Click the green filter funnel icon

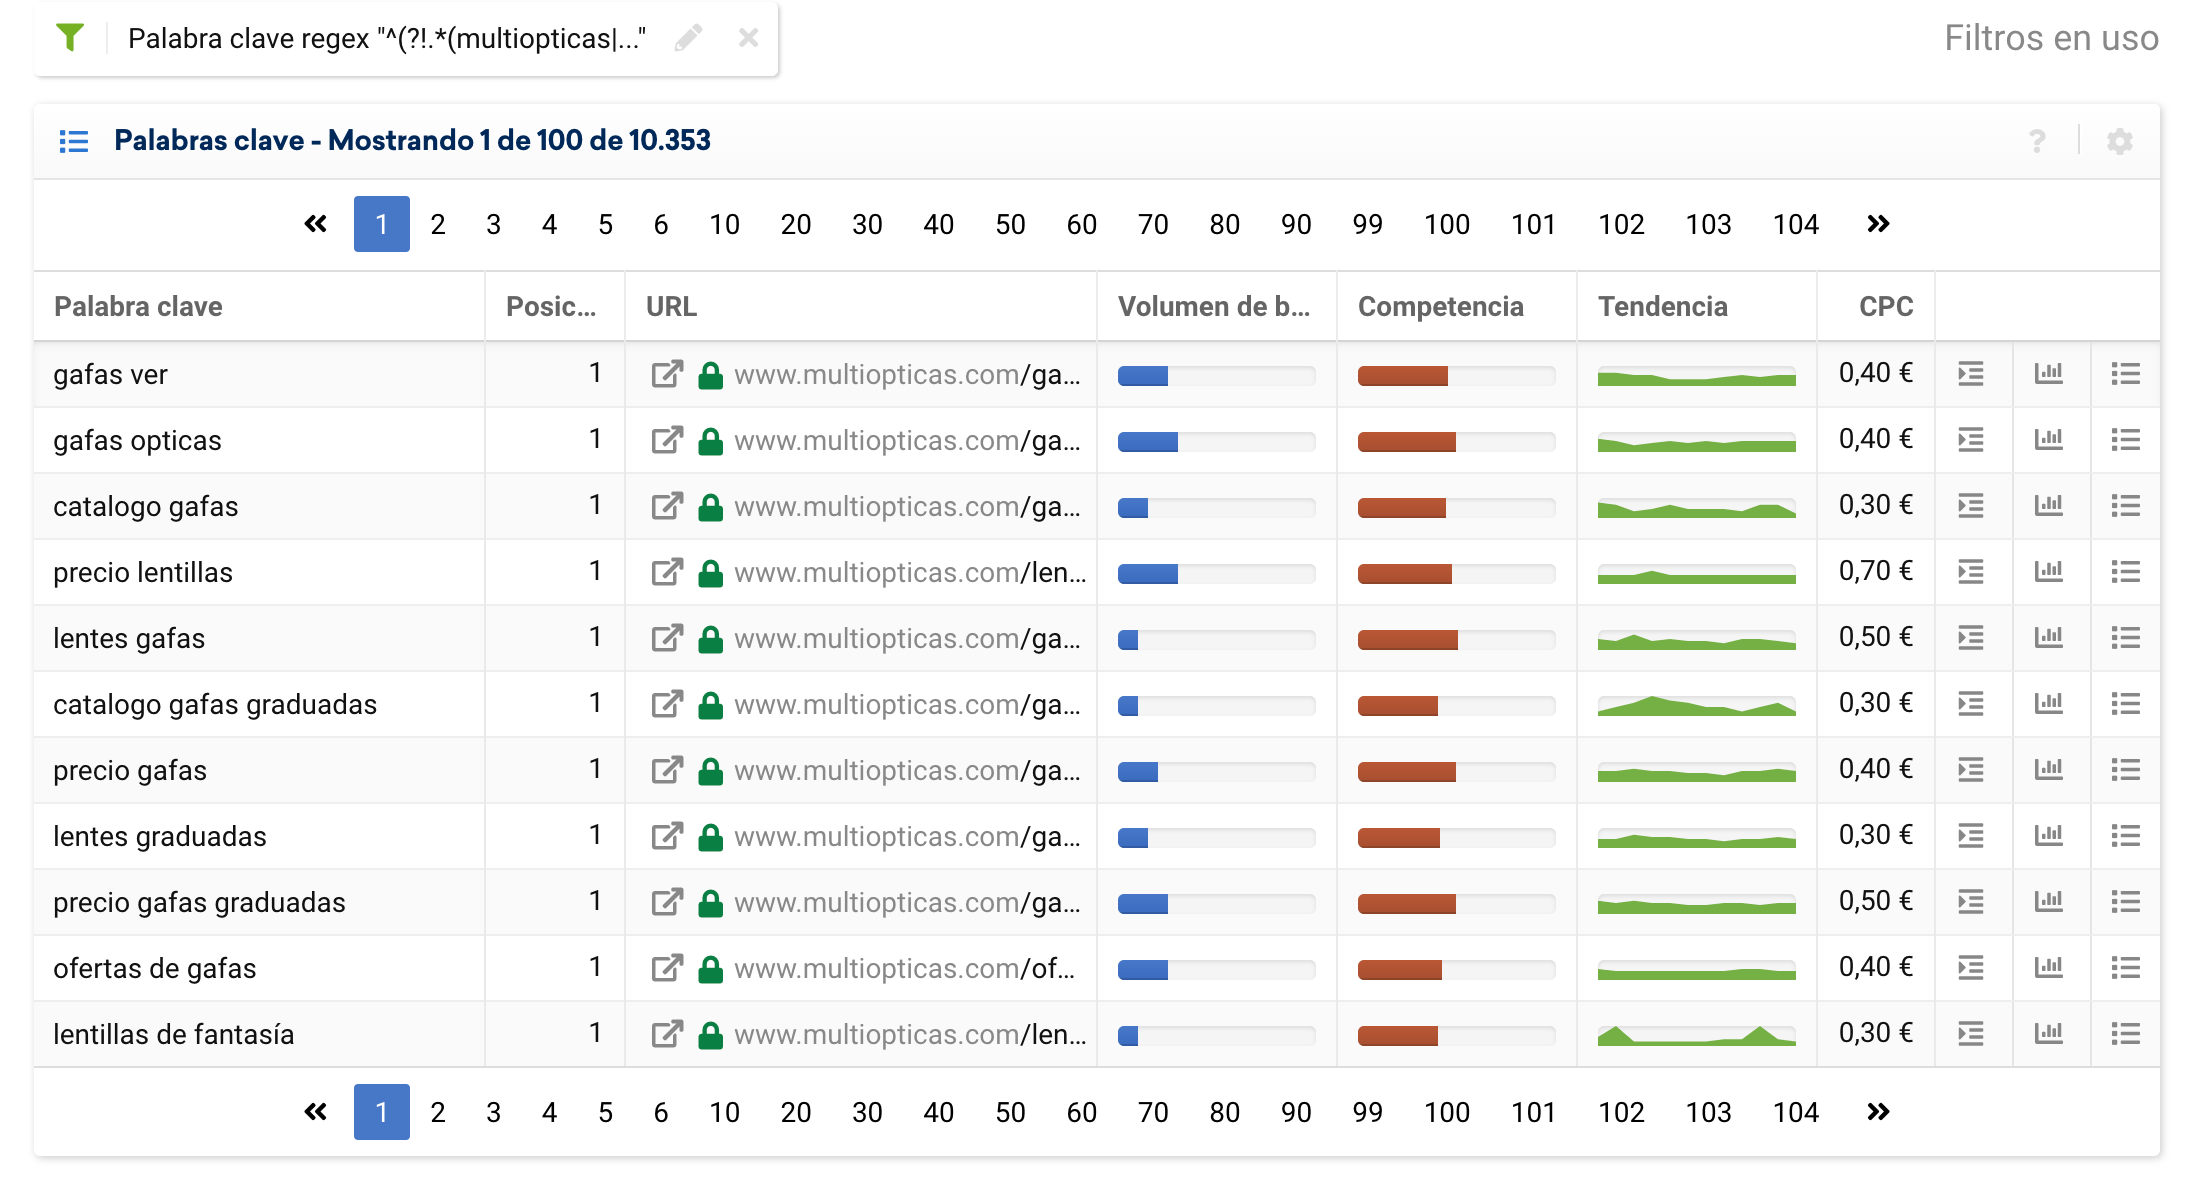[x=70, y=38]
